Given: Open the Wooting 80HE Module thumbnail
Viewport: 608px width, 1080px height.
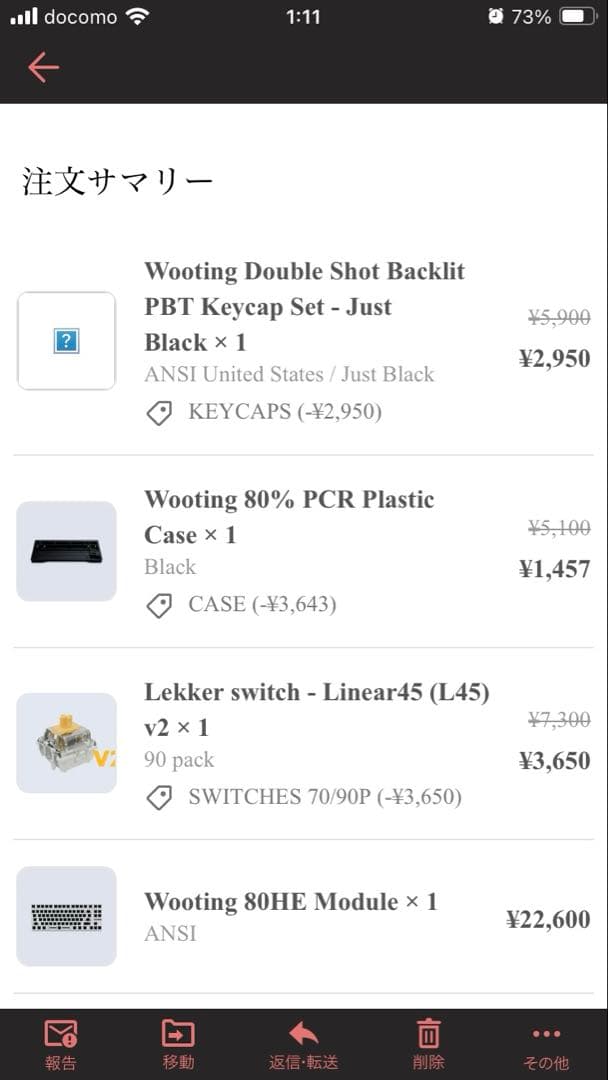Looking at the screenshot, I should tap(66, 916).
